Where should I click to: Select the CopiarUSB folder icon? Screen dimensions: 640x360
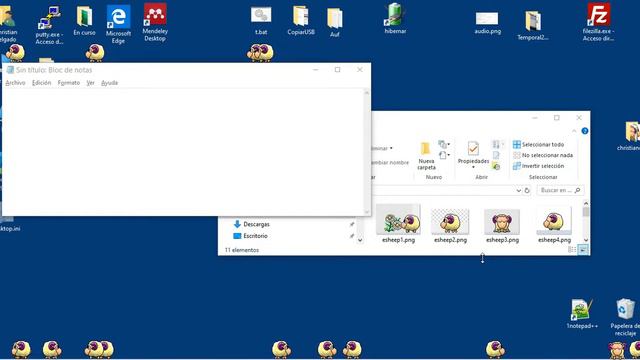point(301,21)
